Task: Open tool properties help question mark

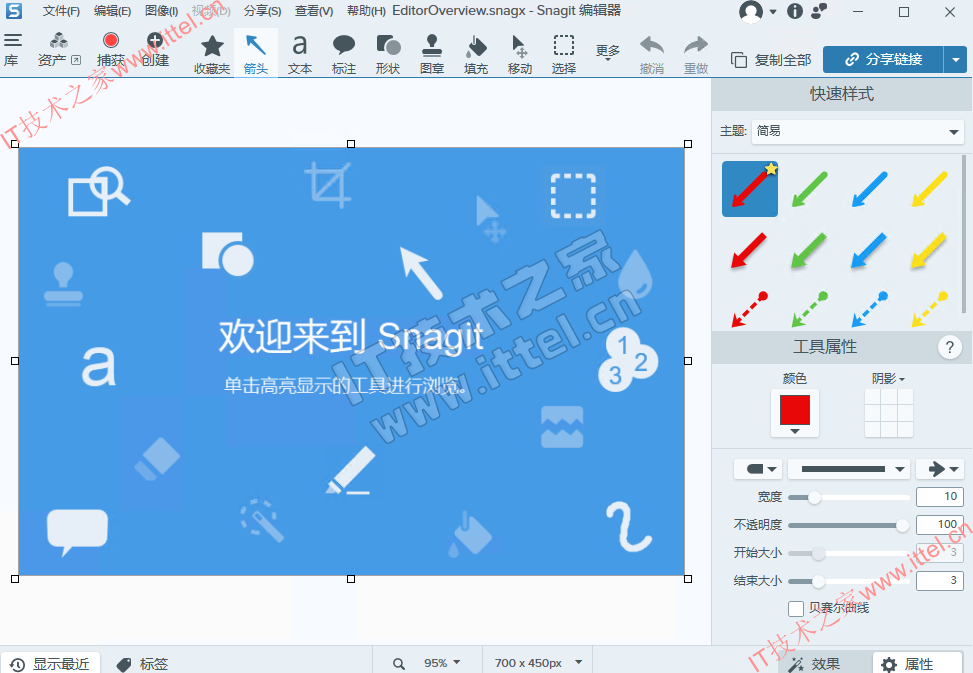Action: [949, 347]
